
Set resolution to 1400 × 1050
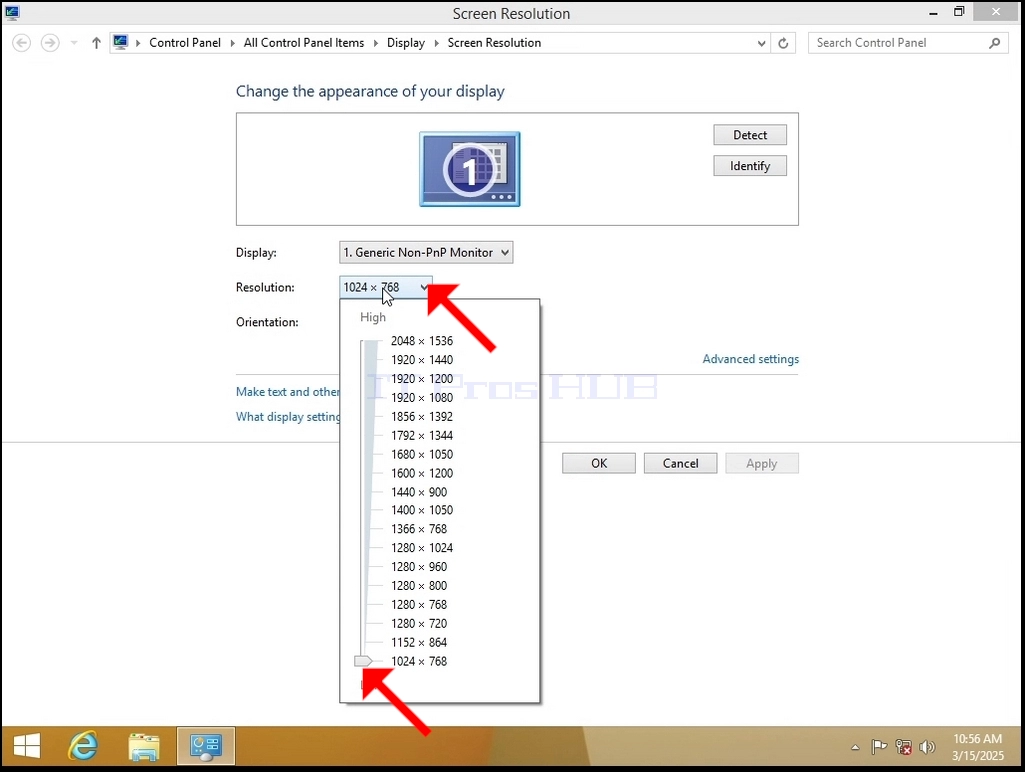click(422, 510)
